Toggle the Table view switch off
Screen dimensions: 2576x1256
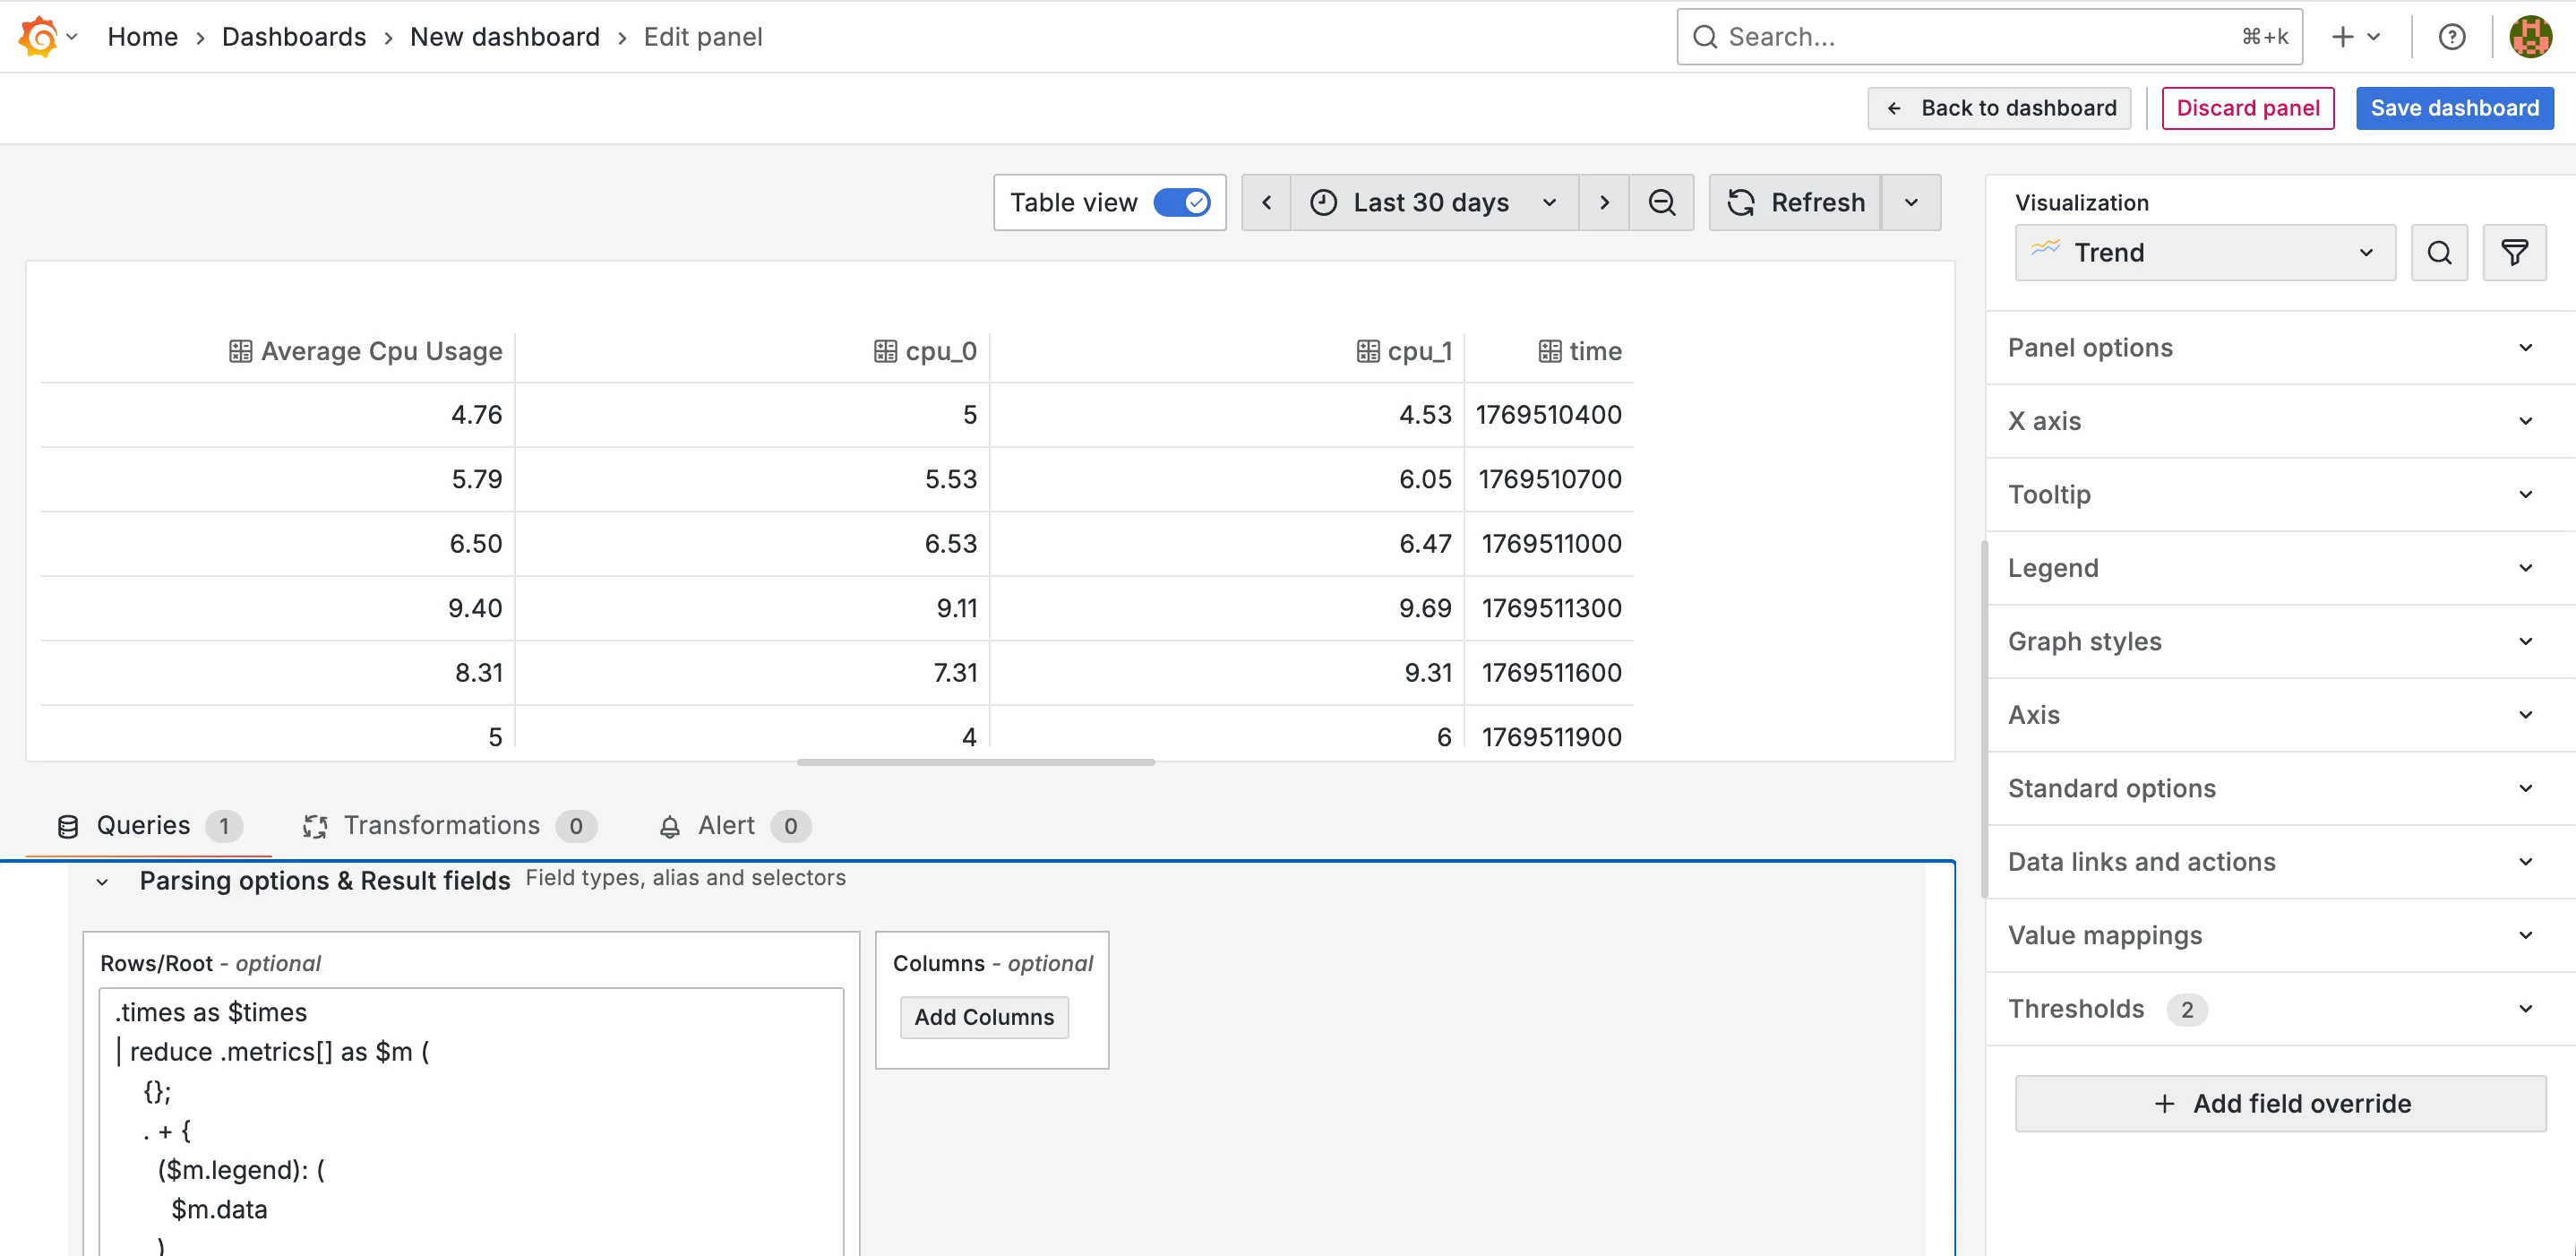point(1182,203)
